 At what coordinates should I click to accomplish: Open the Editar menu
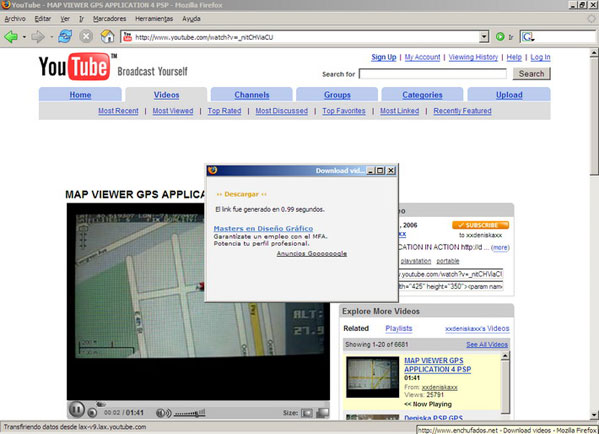[x=42, y=19]
